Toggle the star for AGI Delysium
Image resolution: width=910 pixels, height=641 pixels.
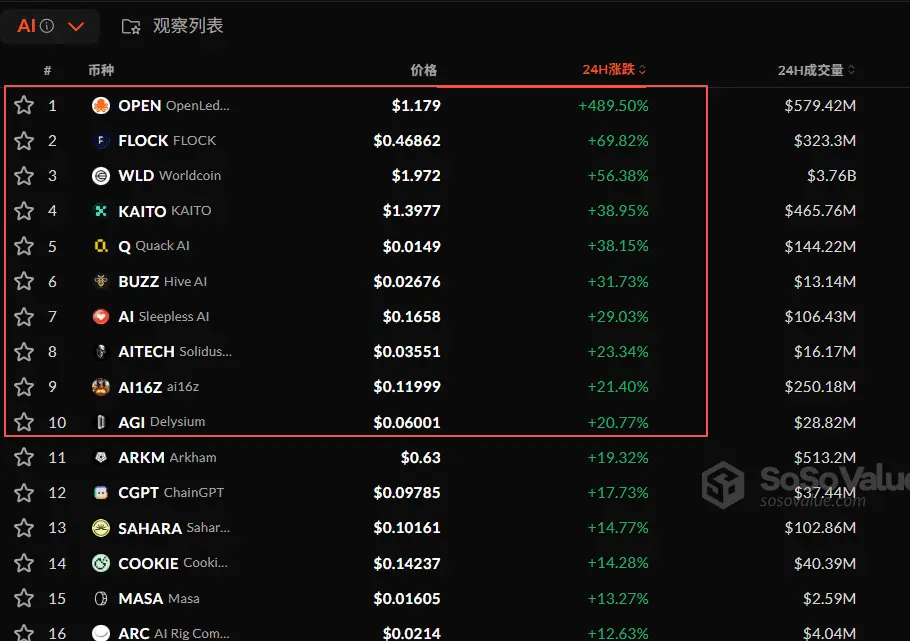(24, 422)
